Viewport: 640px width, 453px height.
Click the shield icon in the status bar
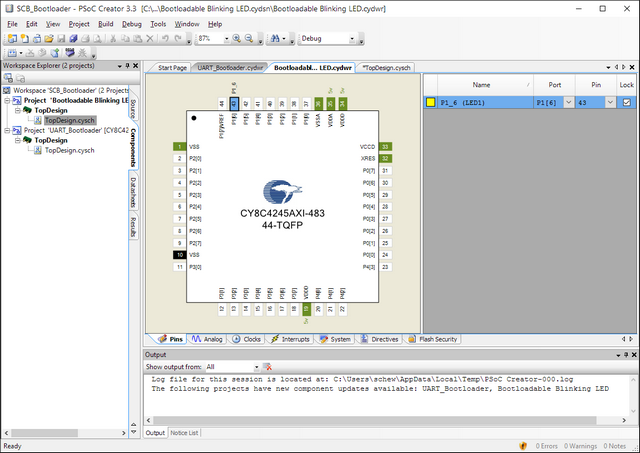[x=523, y=446]
